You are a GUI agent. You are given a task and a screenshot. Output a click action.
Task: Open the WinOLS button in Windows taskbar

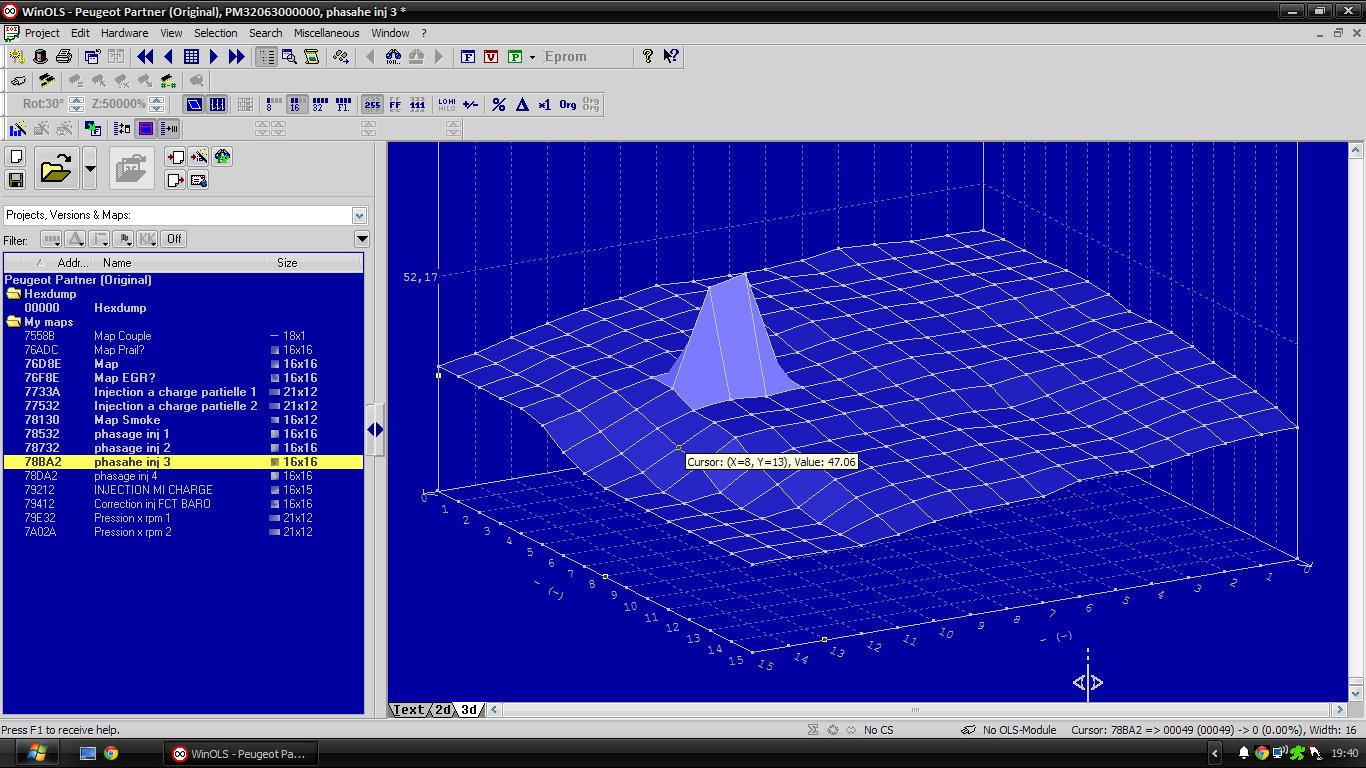tap(240, 753)
